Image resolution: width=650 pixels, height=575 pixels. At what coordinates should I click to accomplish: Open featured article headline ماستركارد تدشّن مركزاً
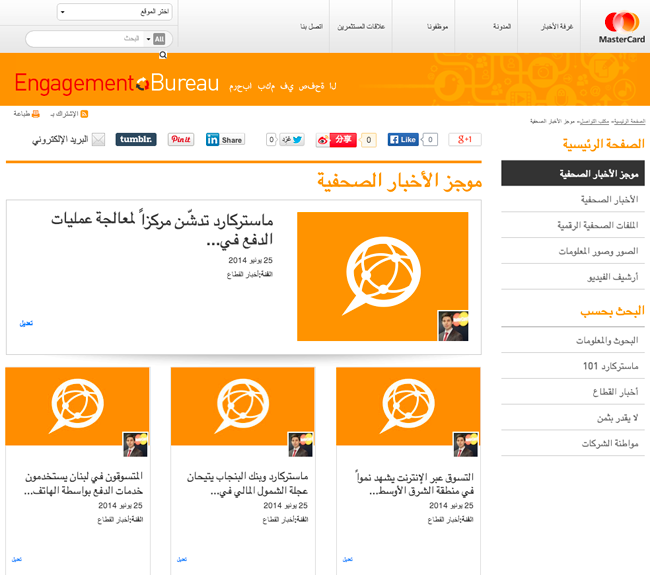click(162, 229)
